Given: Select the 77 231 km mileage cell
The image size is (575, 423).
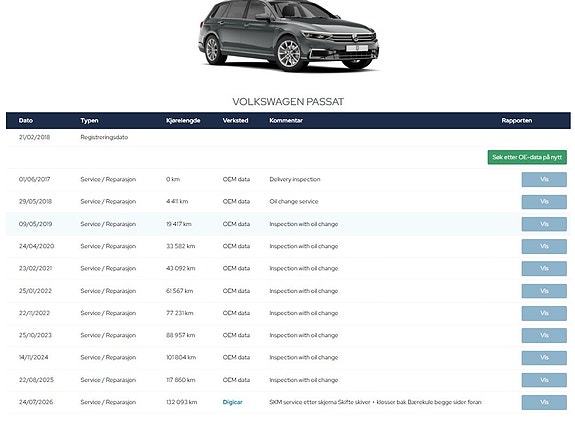Looking at the screenshot, I should pos(180,313).
